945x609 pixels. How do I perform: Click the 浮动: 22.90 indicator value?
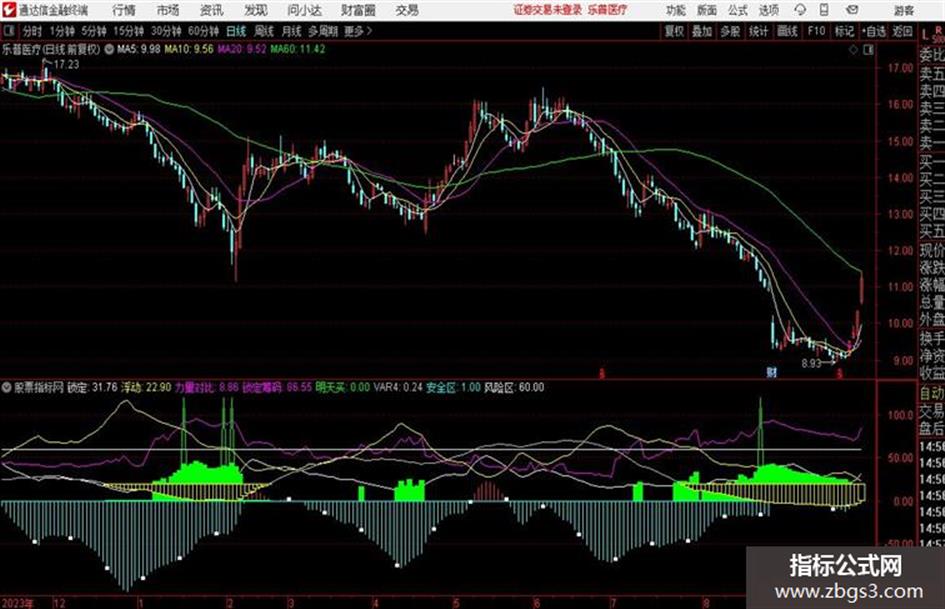[x=146, y=388]
